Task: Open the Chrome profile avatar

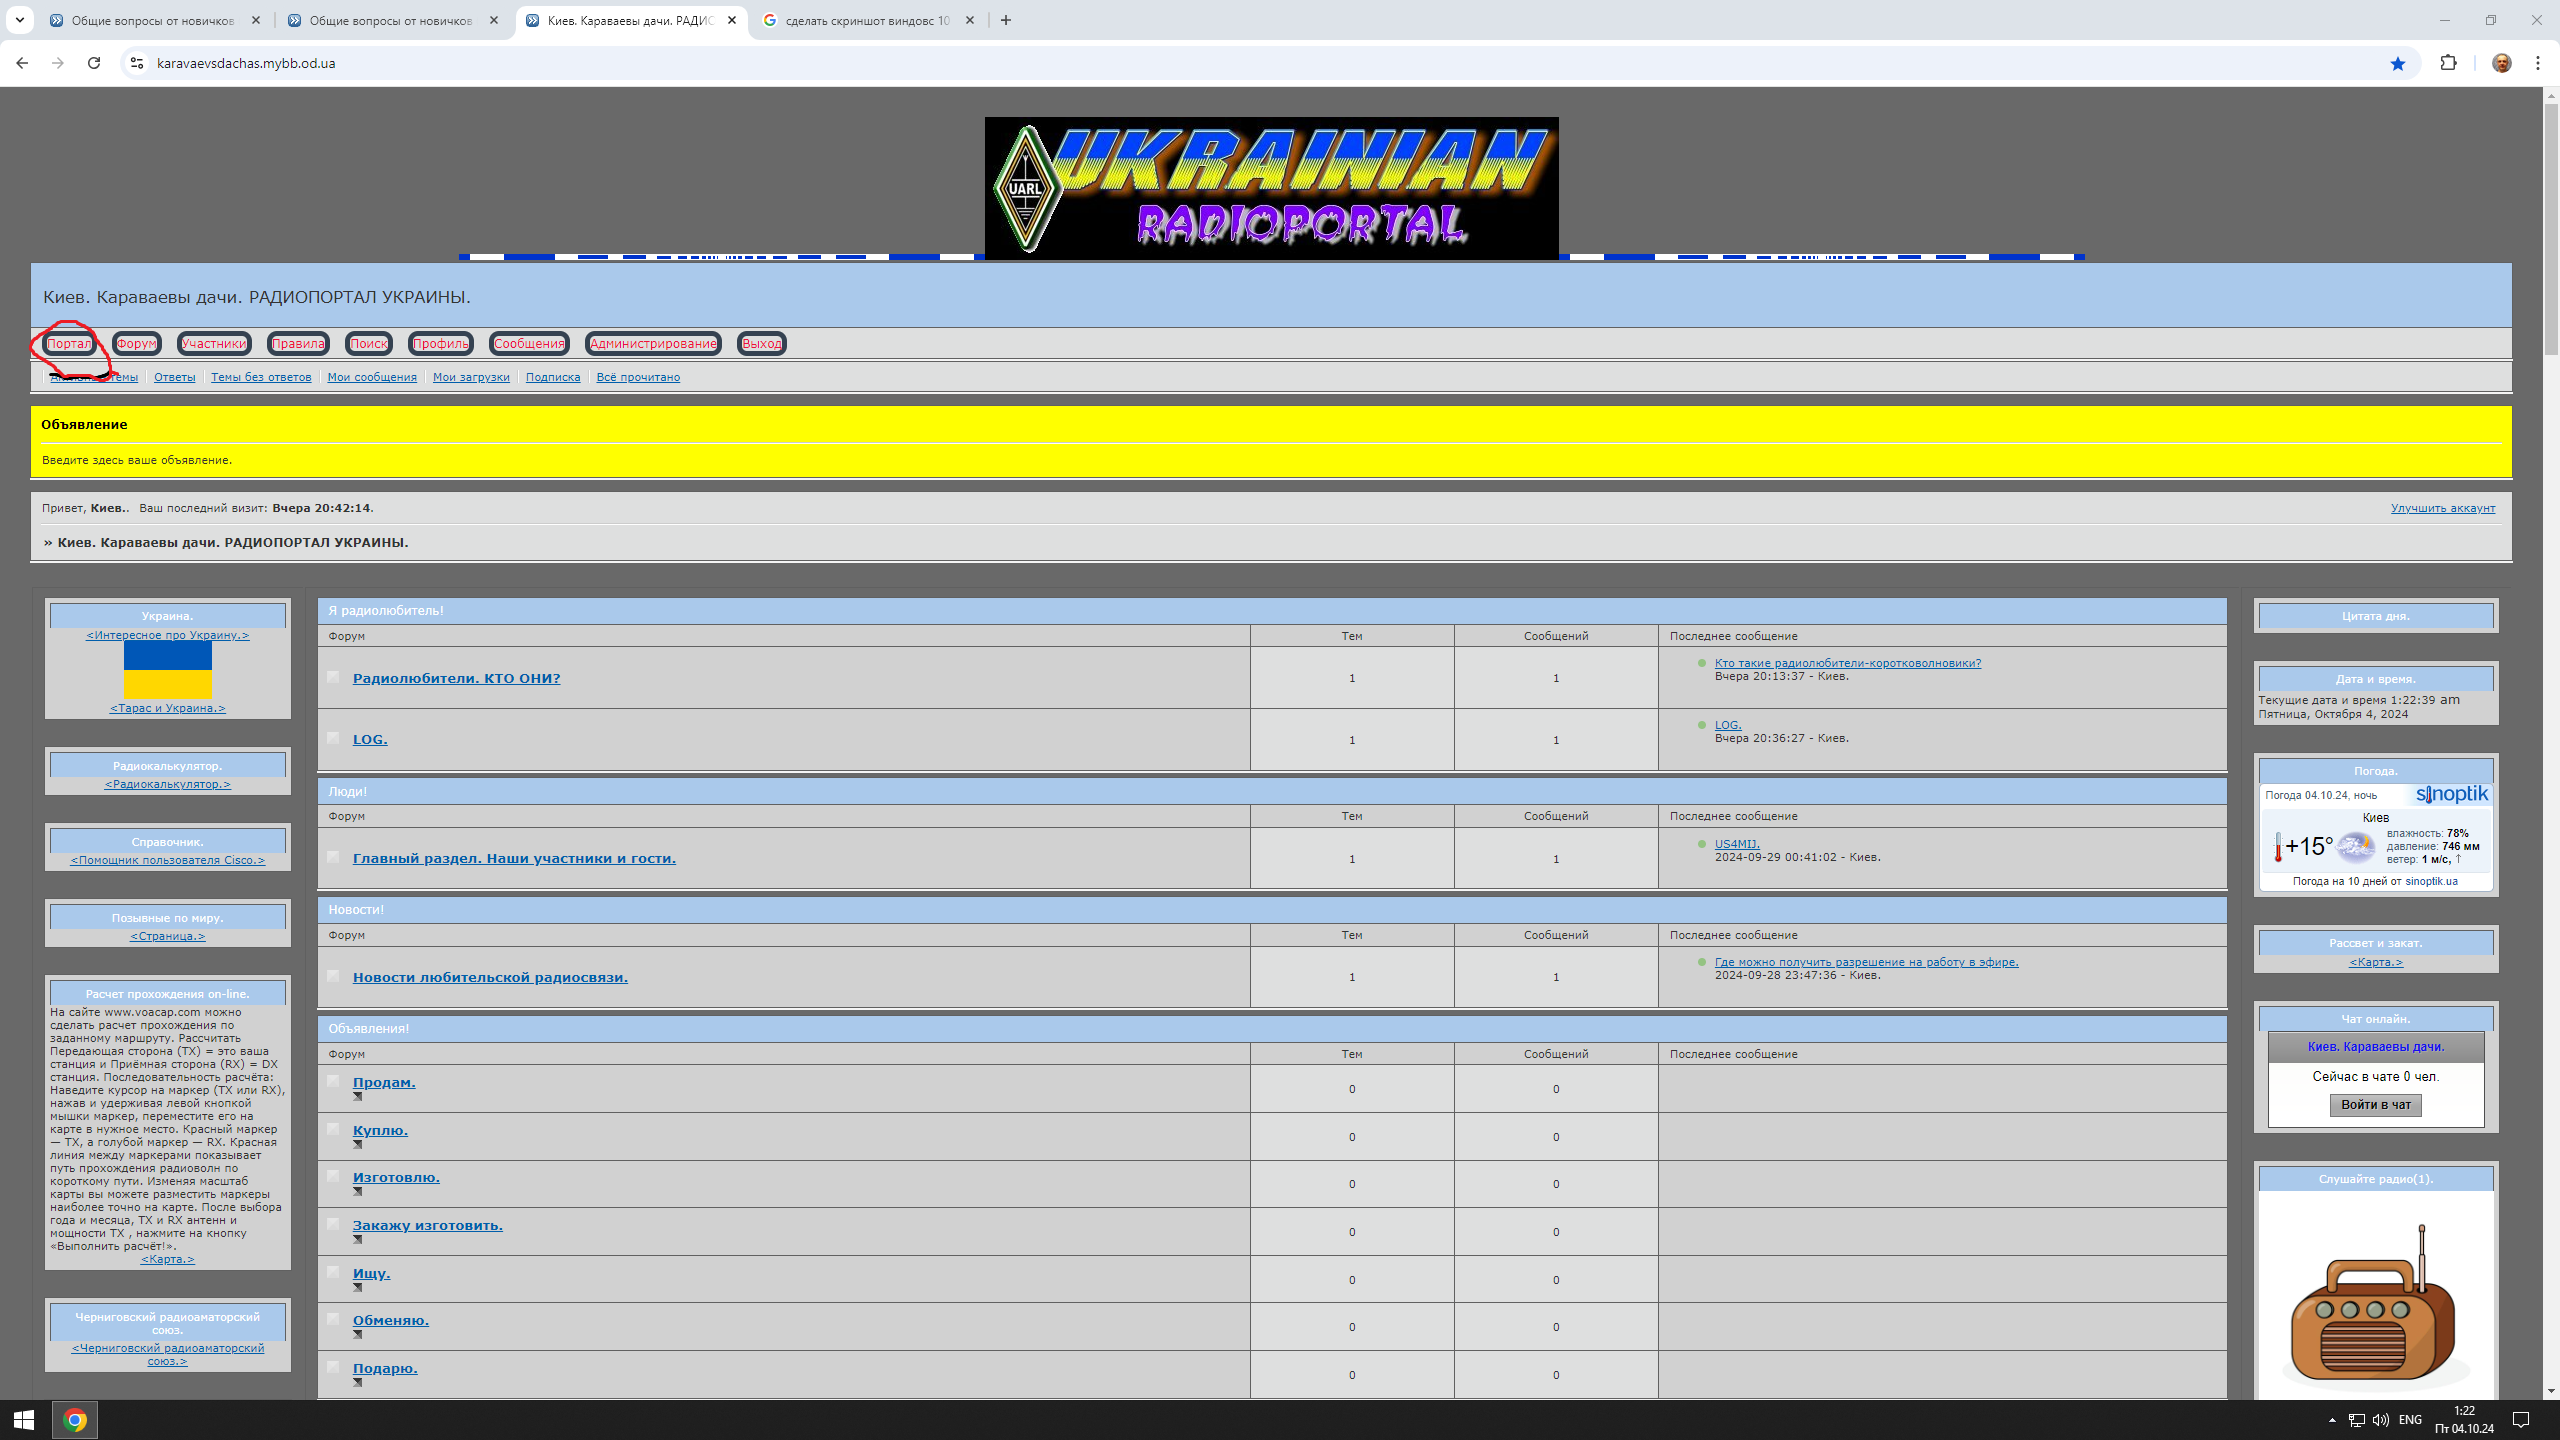Action: click(x=2501, y=63)
